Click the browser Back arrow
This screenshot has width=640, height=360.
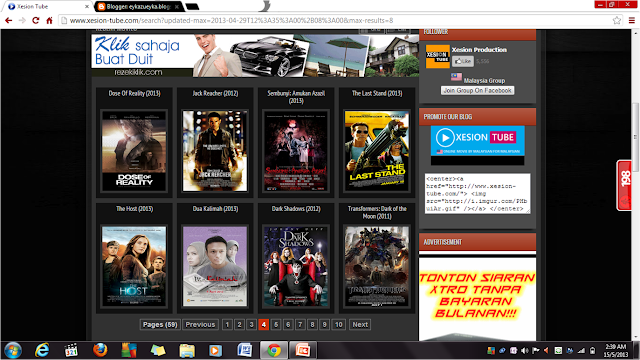(9, 20)
